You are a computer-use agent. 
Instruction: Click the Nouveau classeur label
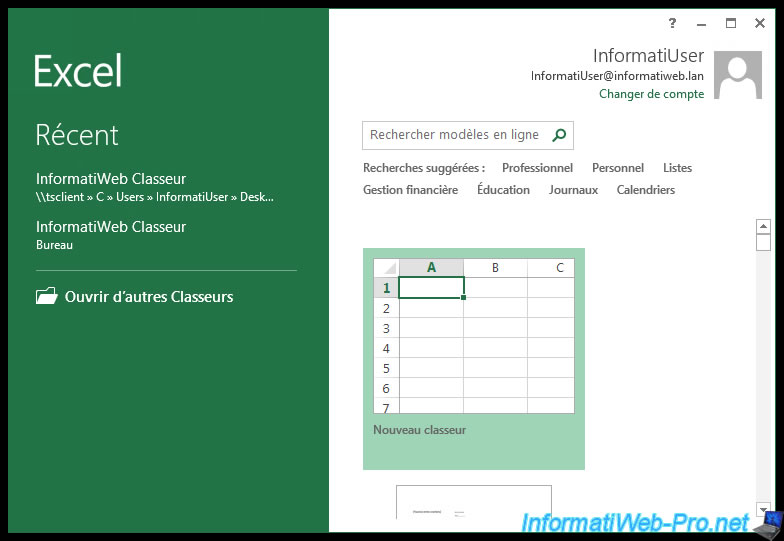[x=420, y=430]
